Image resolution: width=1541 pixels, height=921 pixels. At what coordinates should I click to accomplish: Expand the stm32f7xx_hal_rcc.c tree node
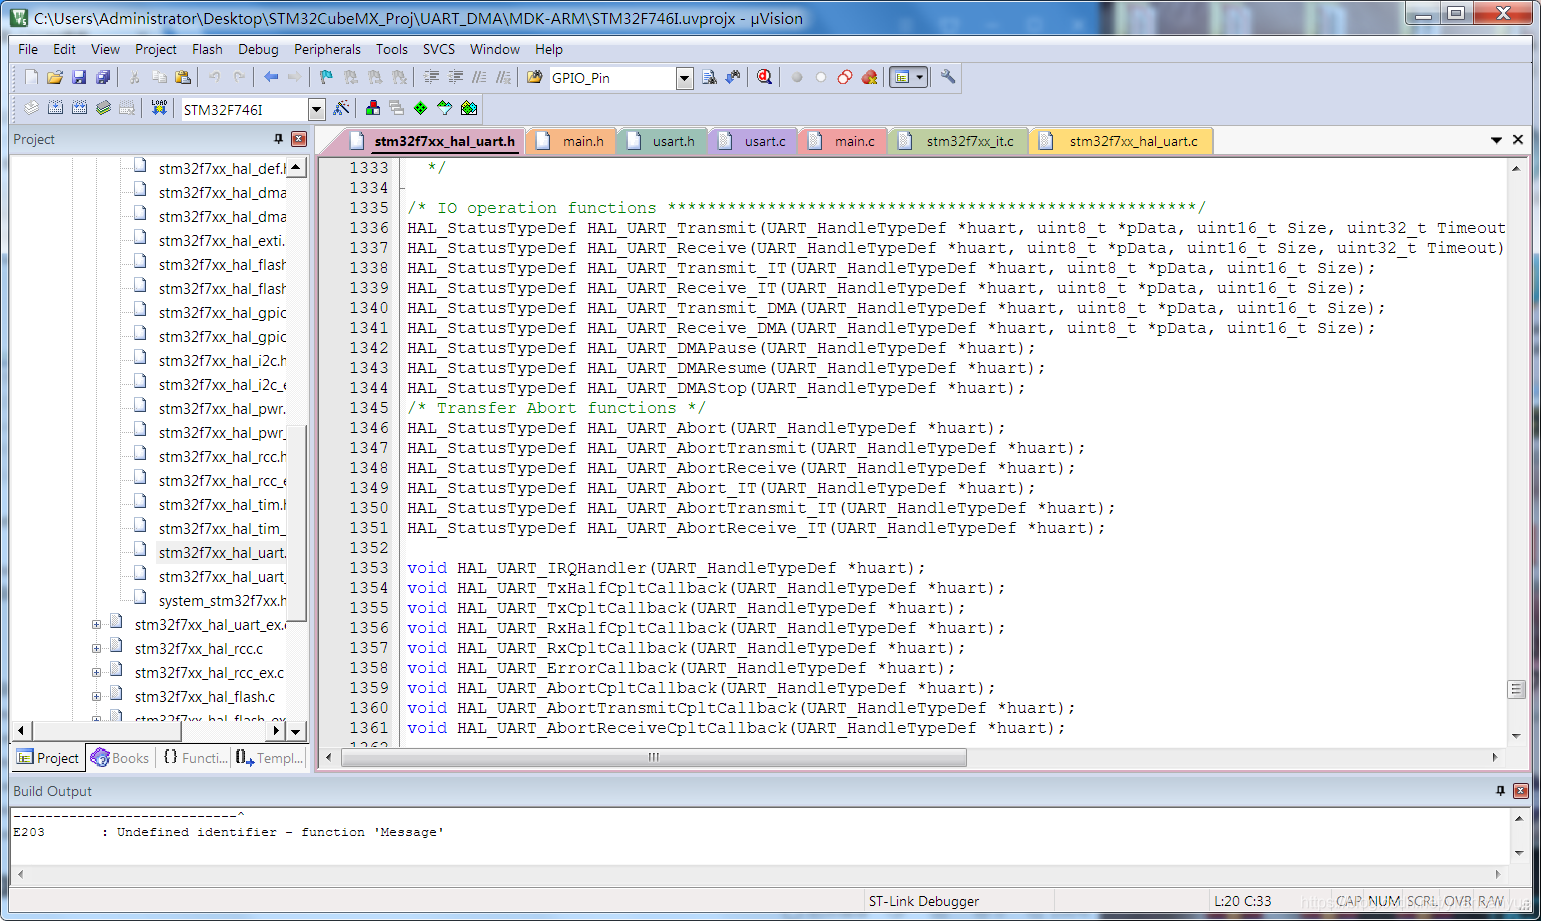(x=97, y=649)
